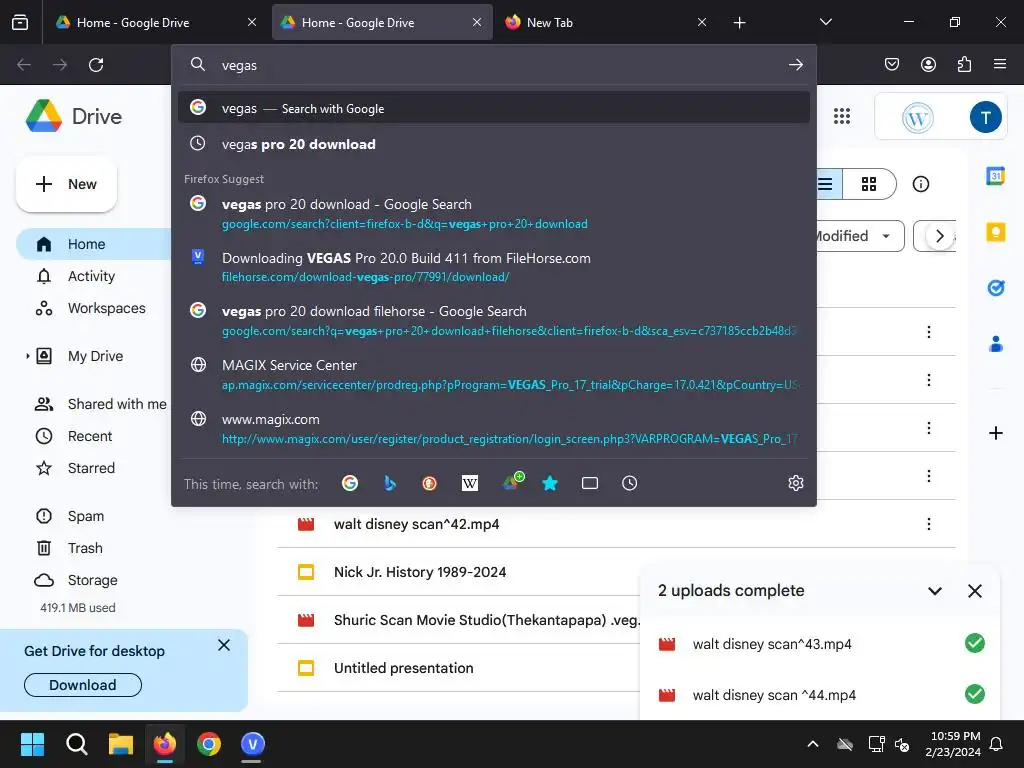
Task: Open Workspaces in Drive sidebar
Action: [x=106, y=308]
